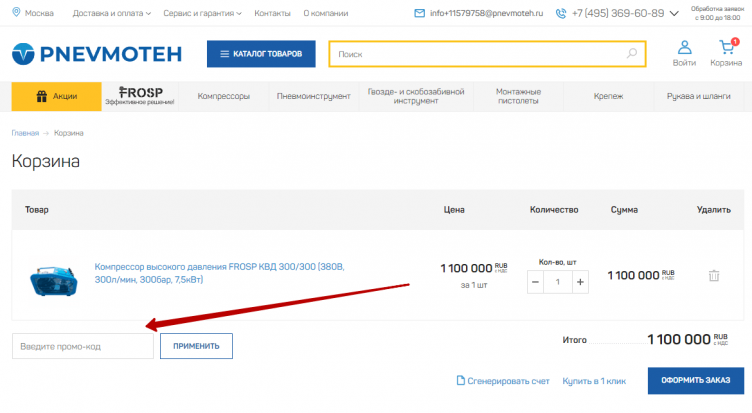Click the Применить promo button
Screen dimensions: 752x413
tap(196, 346)
